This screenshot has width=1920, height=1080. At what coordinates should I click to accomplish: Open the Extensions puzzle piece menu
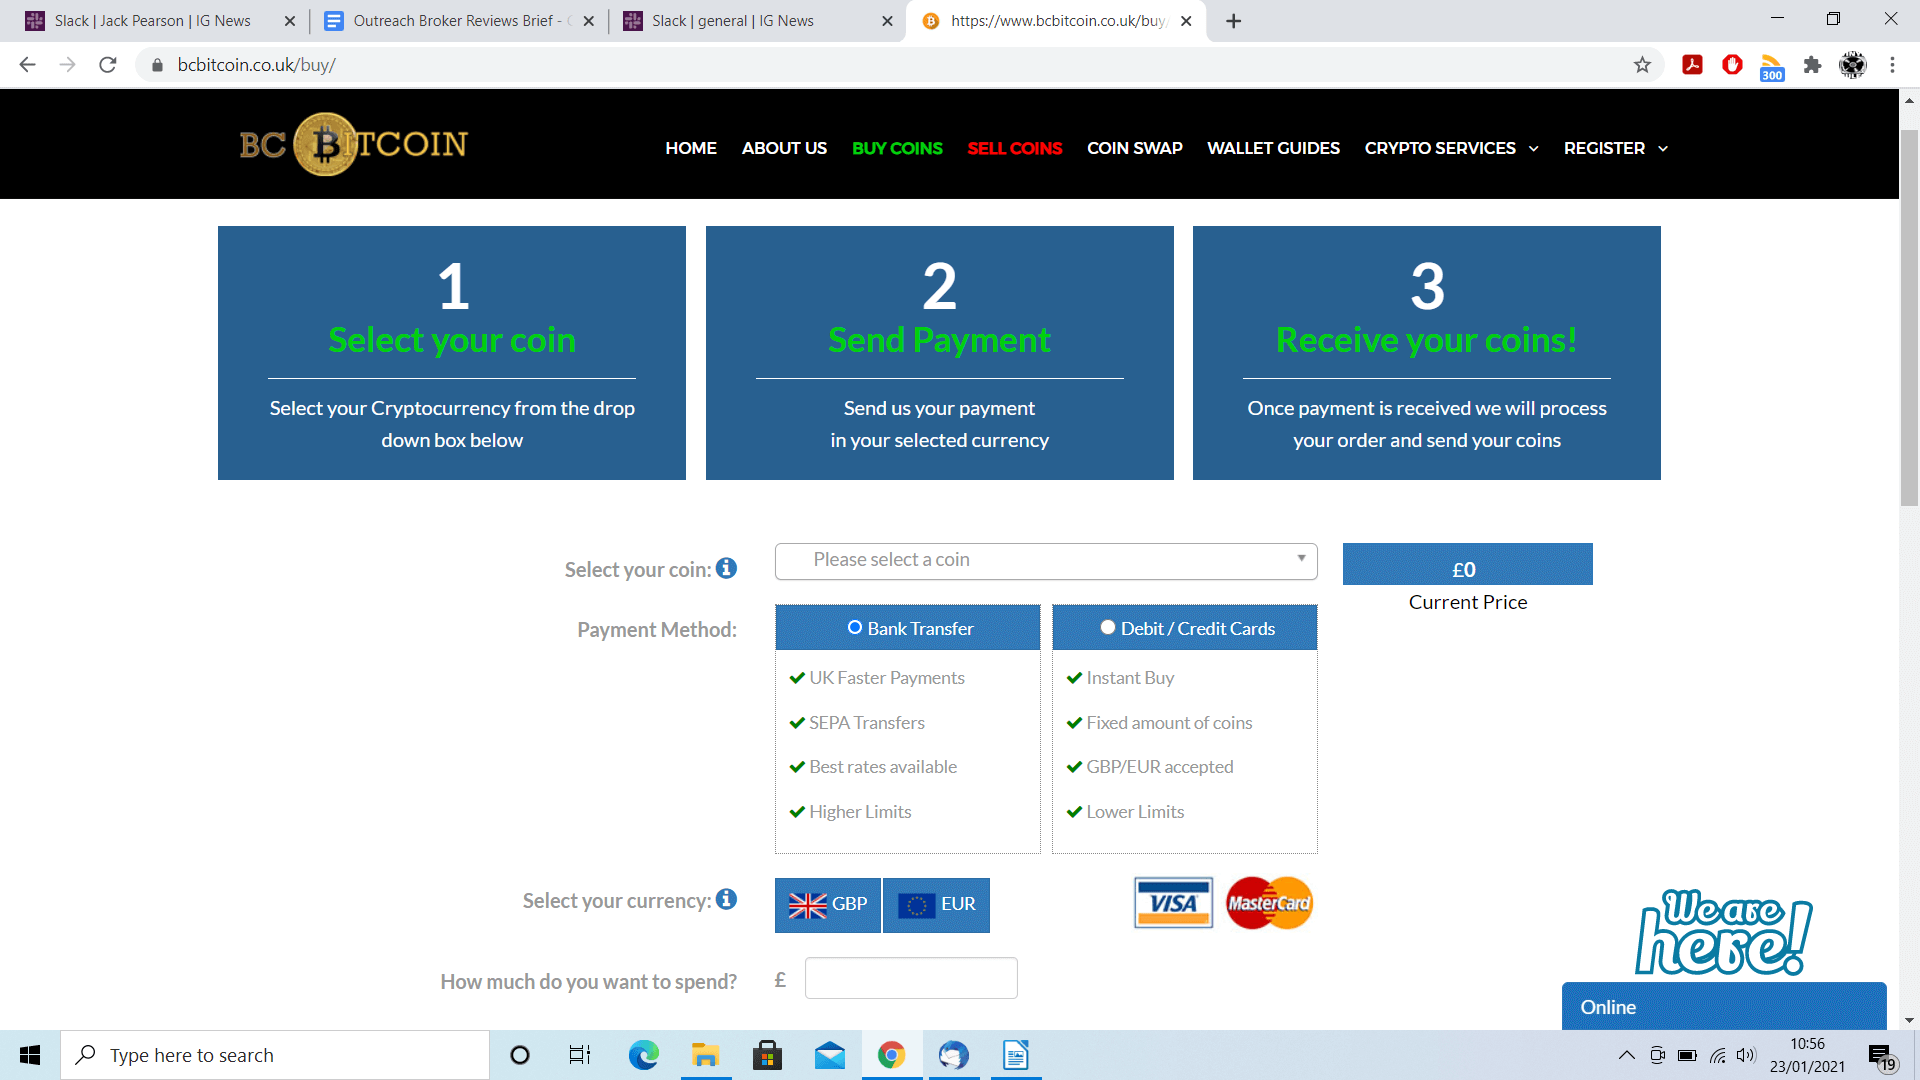pyautogui.click(x=1812, y=65)
